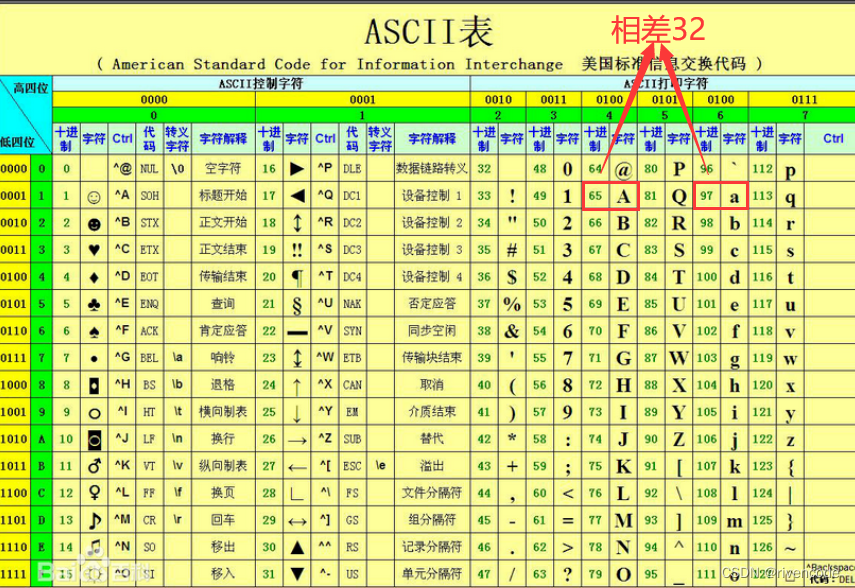
Task: Click the "\n" escape character cell
Action: [177, 439]
